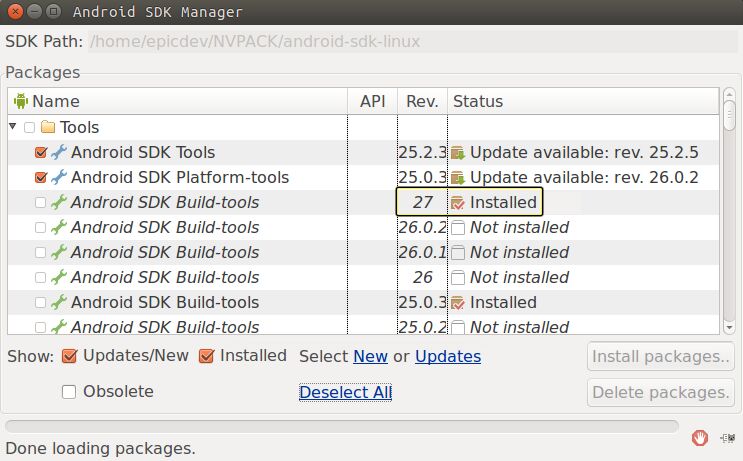
Task: Click the green wrench icon for Build-tools rev 27
Action: 59,202
